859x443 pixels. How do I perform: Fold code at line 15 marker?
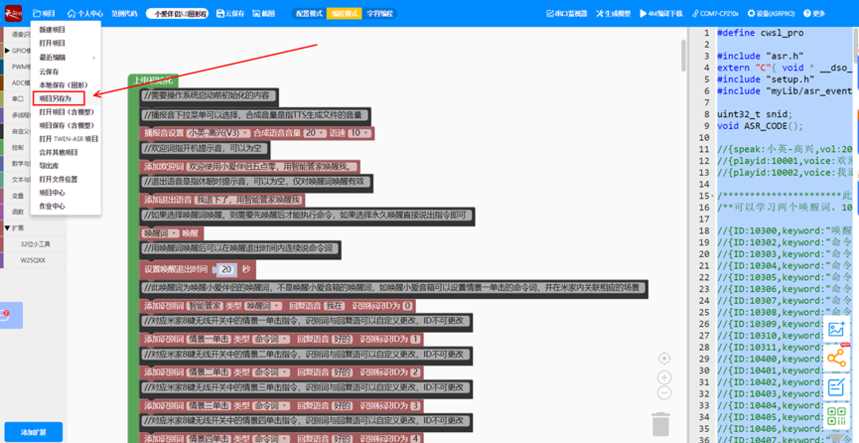(x=713, y=196)
